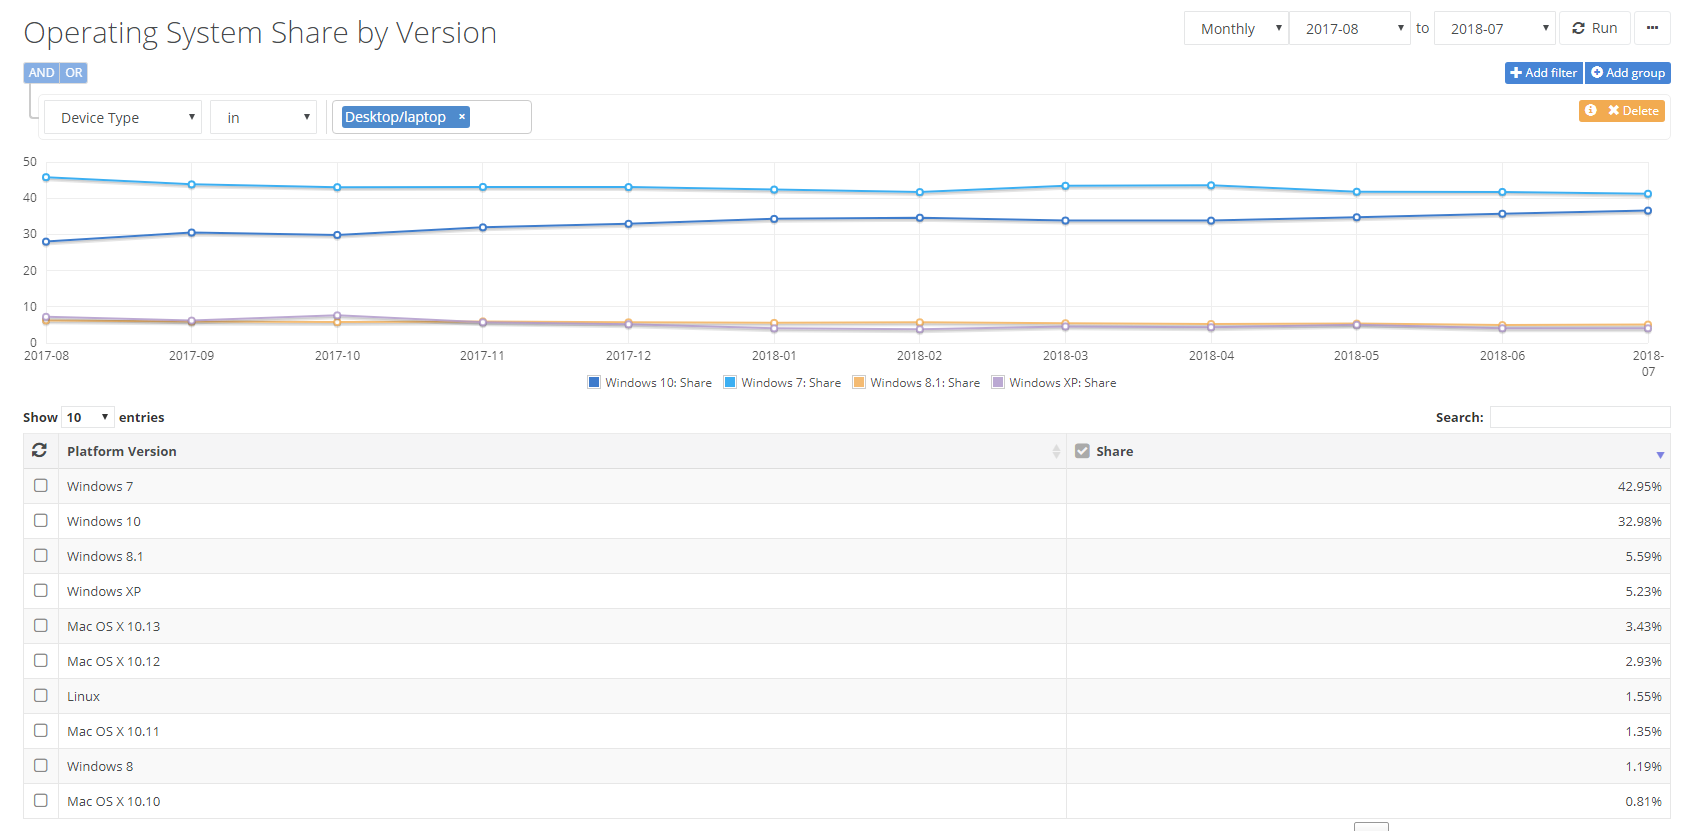This screenshot has width=1683, height=831.
Task: Open the Monthly interval dropdown
Action: [x=1237, y=29]
